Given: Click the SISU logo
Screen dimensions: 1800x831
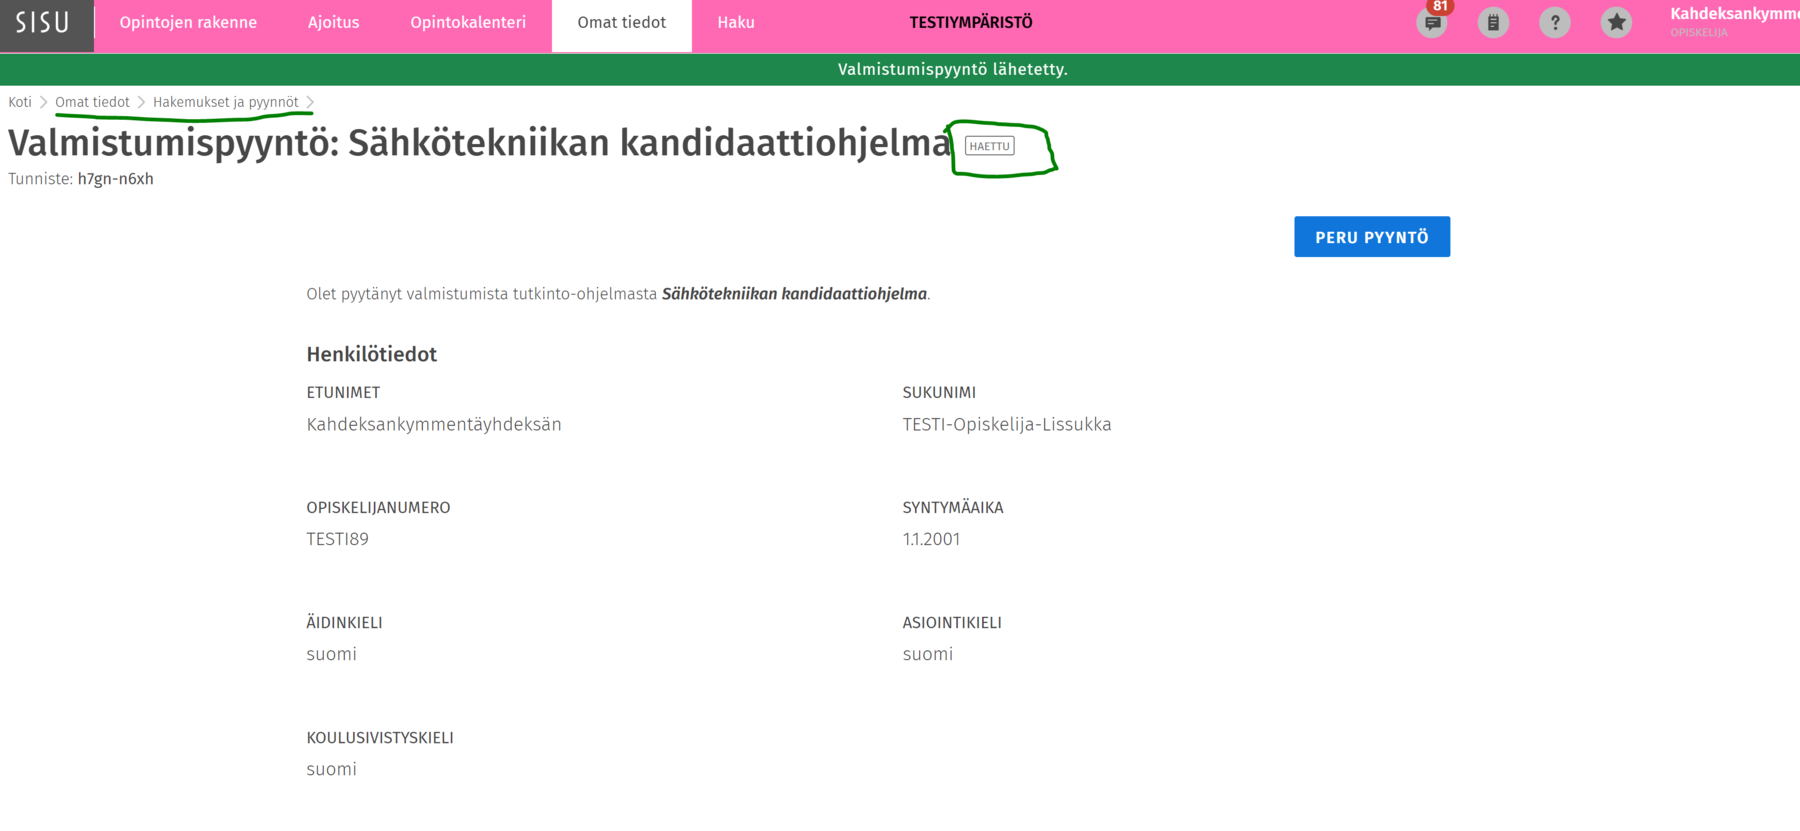Looking at the screenshot, I should pyautogui.click(x=43, y=23).
